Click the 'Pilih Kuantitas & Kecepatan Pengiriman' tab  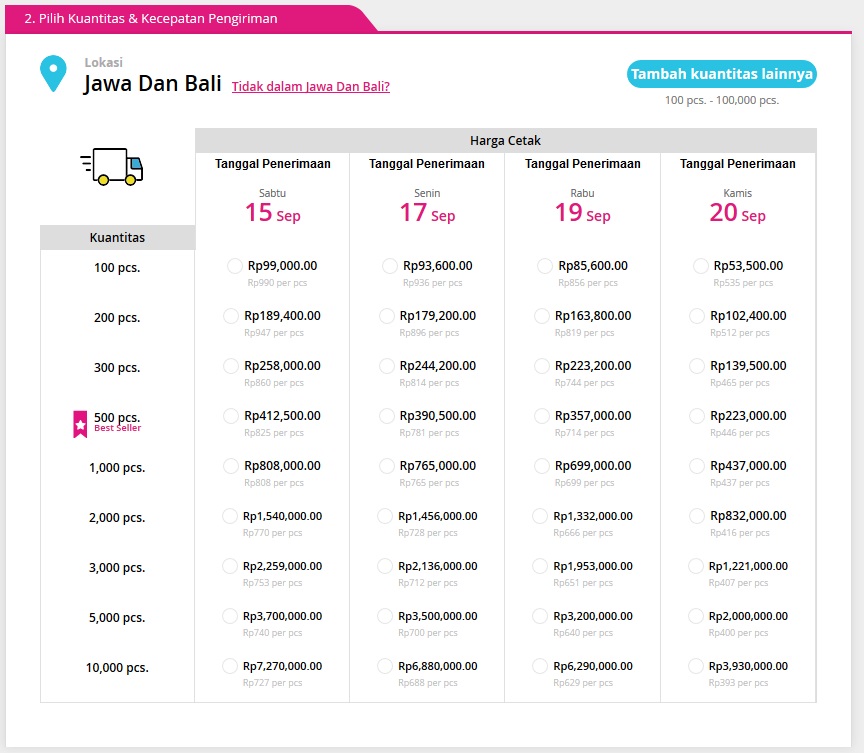click(150, 18)
